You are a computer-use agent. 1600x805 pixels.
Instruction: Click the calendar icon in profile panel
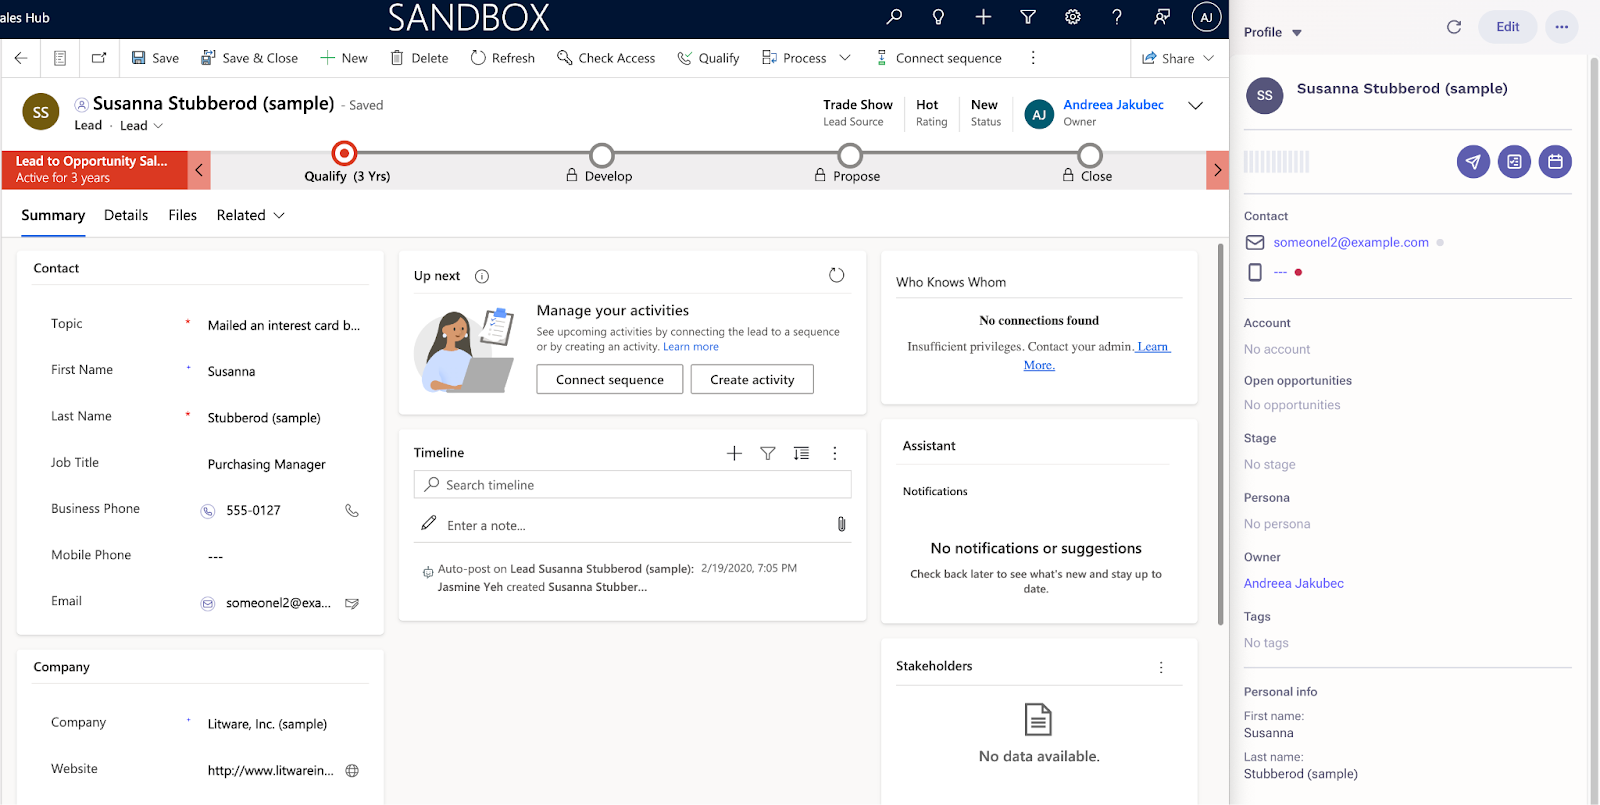click(1555, 161)
